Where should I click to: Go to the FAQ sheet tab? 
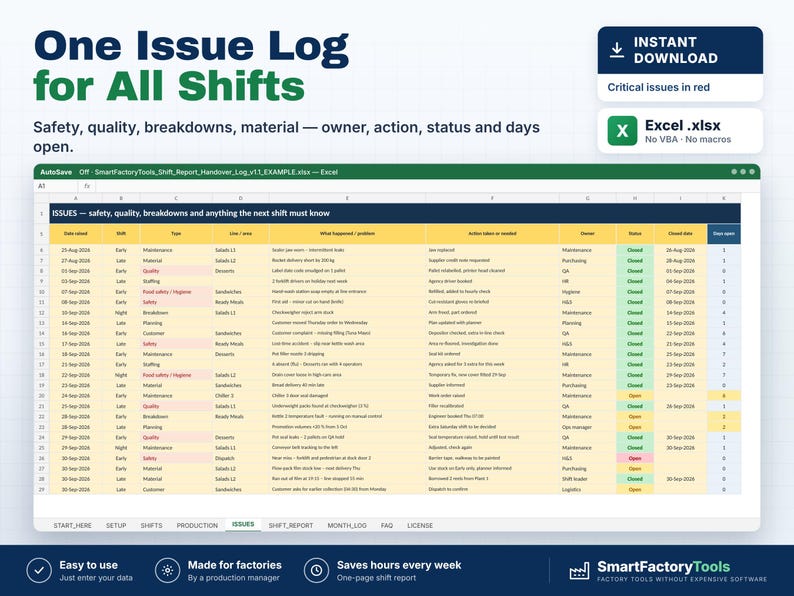(x=387, y=526)
